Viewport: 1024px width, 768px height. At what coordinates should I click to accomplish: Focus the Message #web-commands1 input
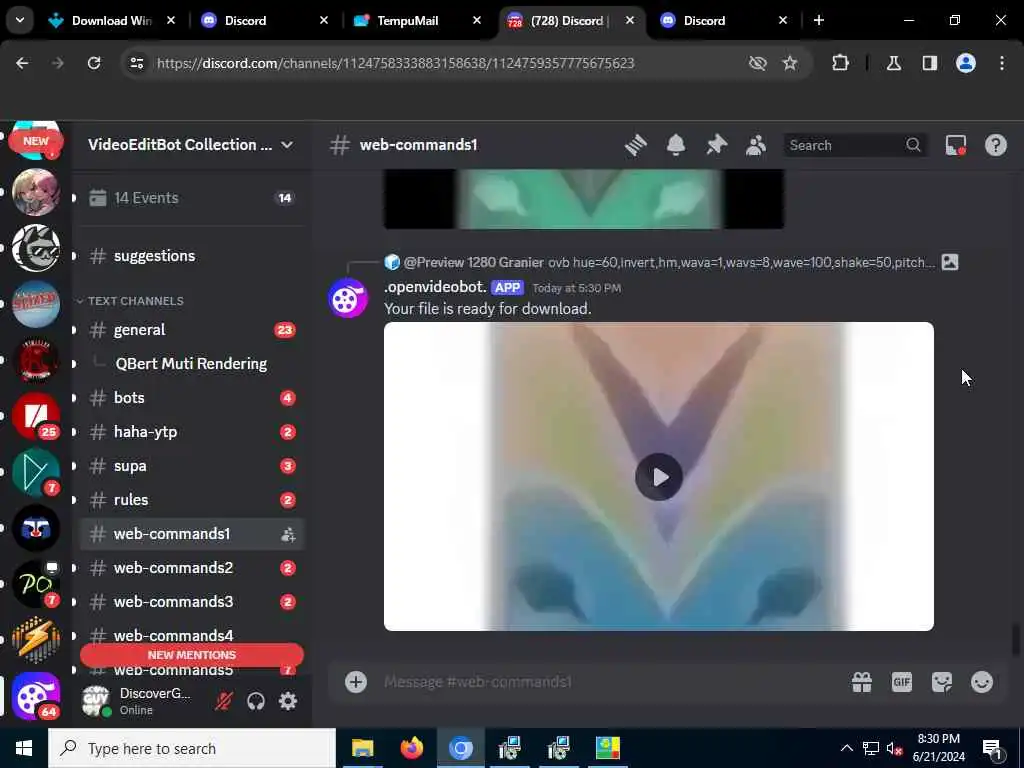point(607,682)
